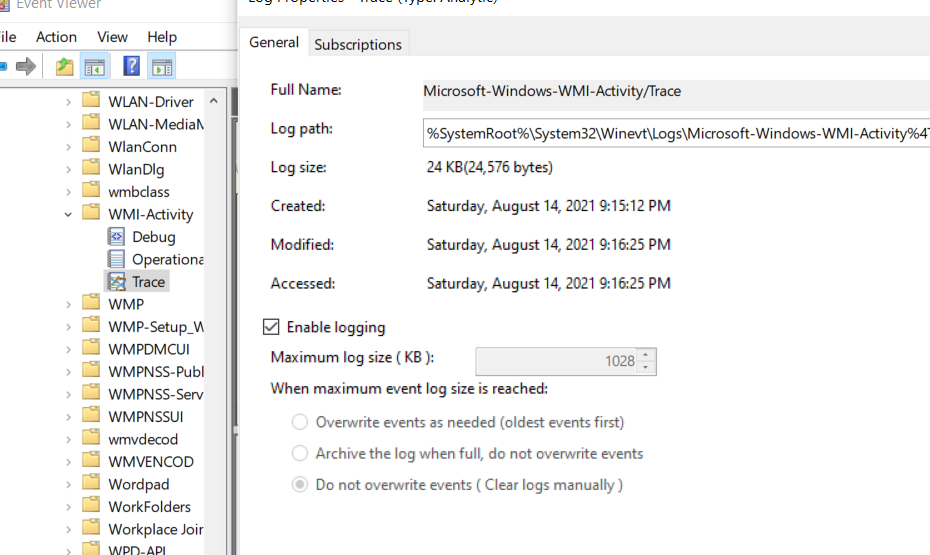
Task: Click the Log size value 24 KB
Action: 490,167
